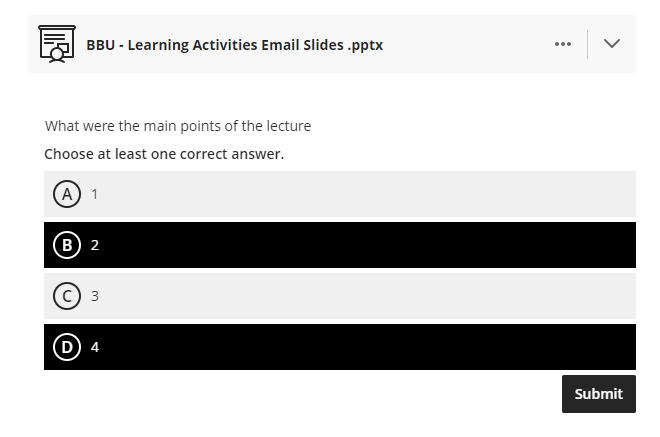Open BBU Learning Activities Email Slides file title
This screenshot has width=660, height=437.
click(x=235, y=45)
